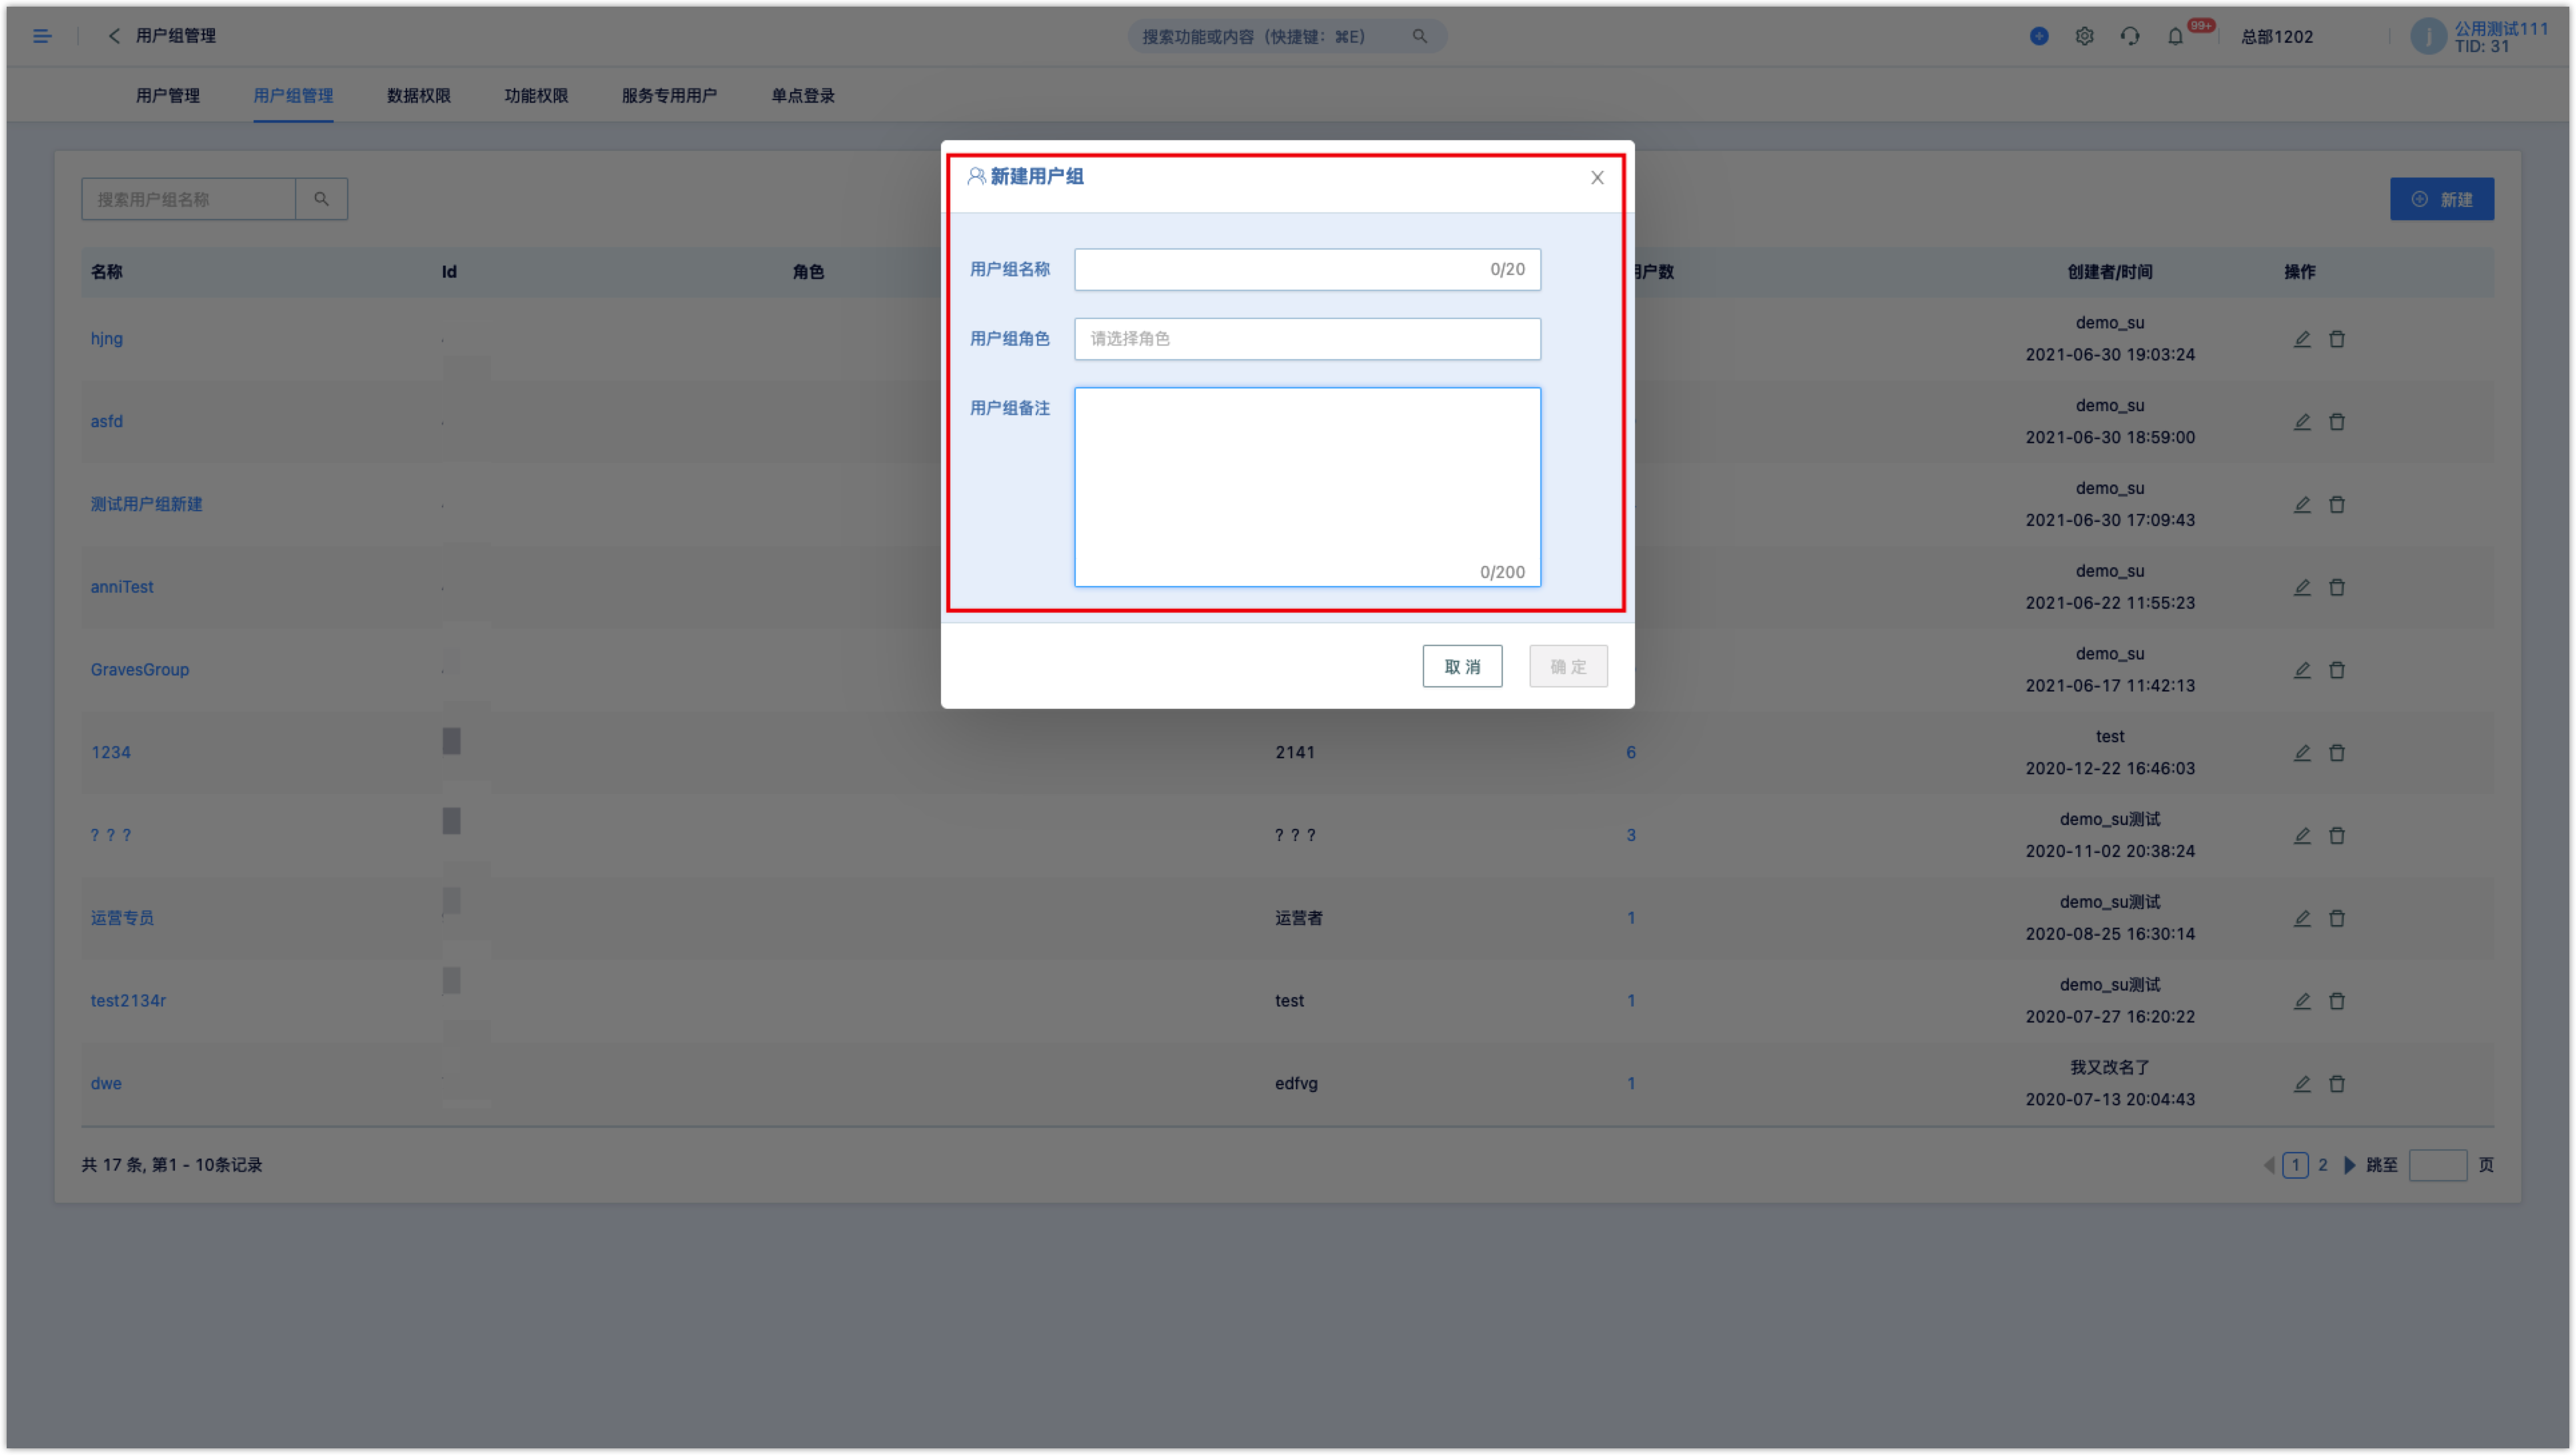Viewport: 2576px width, 1455px height.
Task: Edit the 测试用户组新建 row
Action: 2302,505
